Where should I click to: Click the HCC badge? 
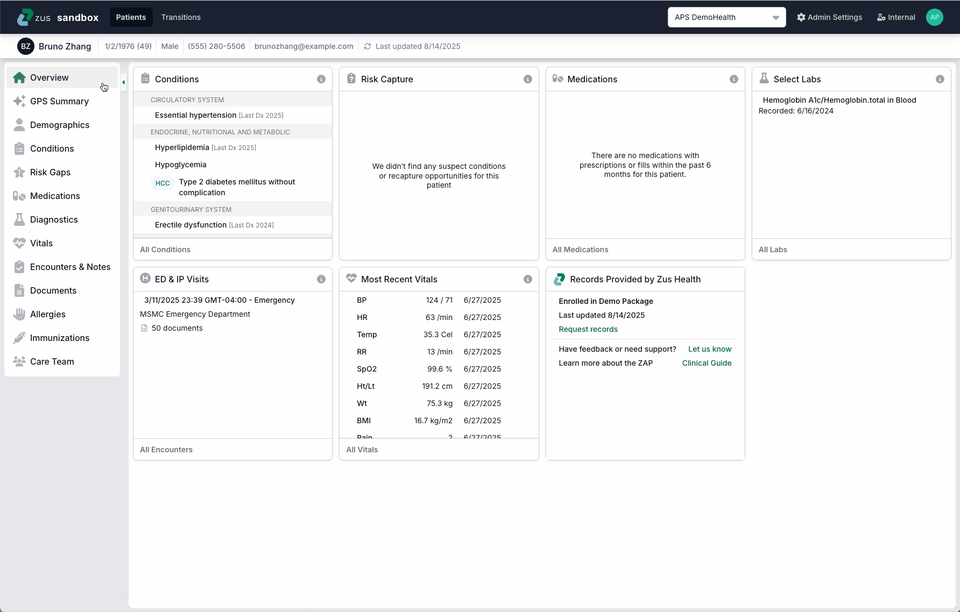(x=162, y=183)
